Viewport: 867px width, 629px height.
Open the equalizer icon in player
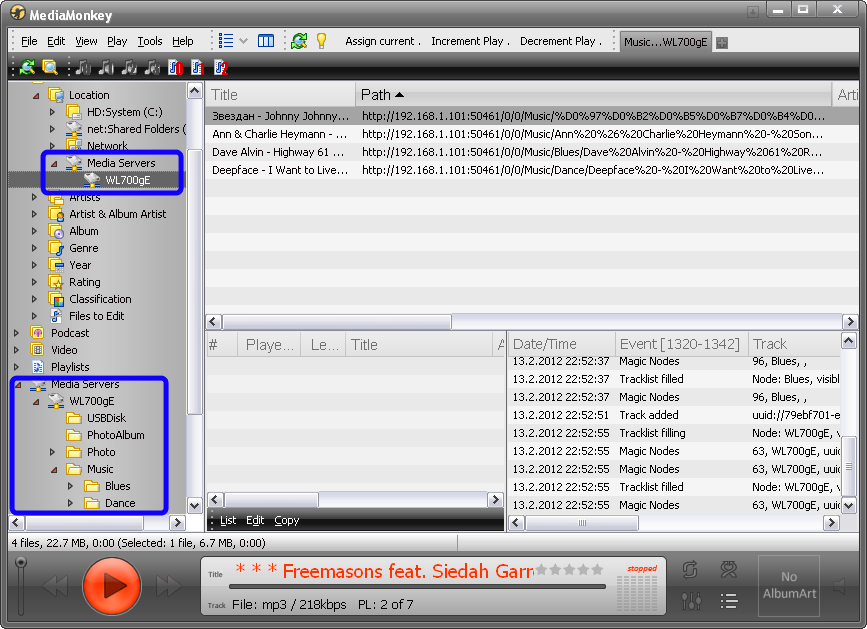point(690,601)
